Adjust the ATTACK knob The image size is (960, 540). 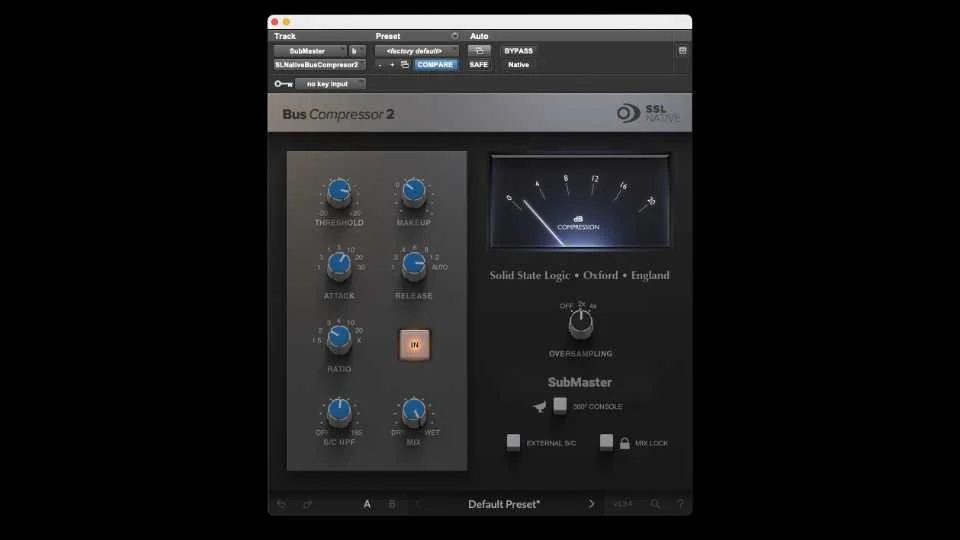click(x=339, y=265)
